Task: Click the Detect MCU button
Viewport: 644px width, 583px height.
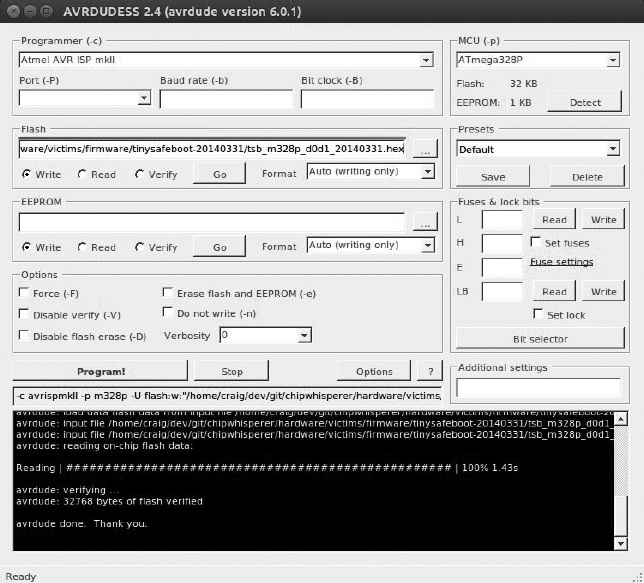Action: tap(585, 102)
